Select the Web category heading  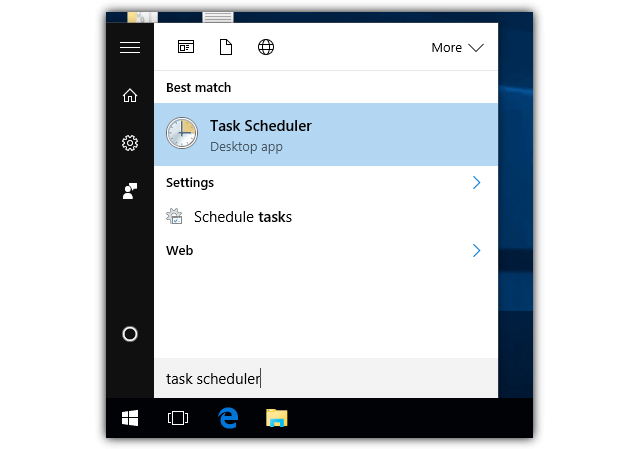pos(180,250)
